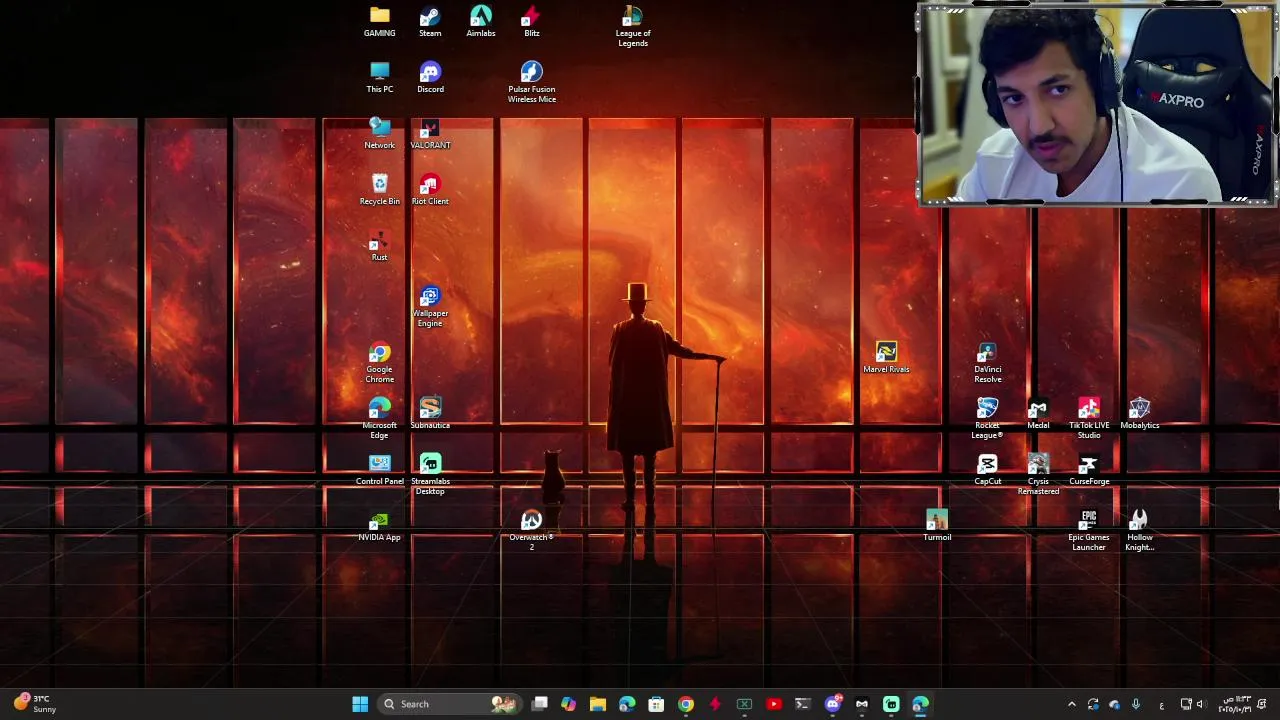Open the Windows Start menu
The image size is (1280, 720).
360,704
